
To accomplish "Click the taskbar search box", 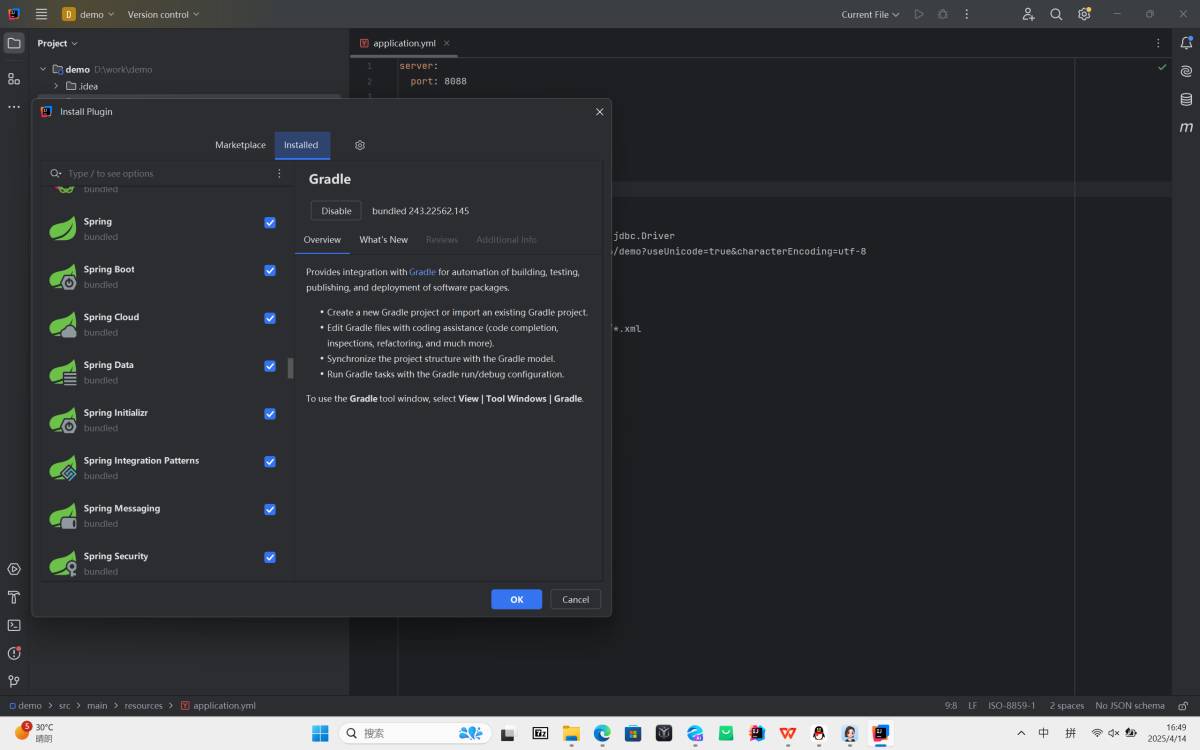I will tap(414, 733).
